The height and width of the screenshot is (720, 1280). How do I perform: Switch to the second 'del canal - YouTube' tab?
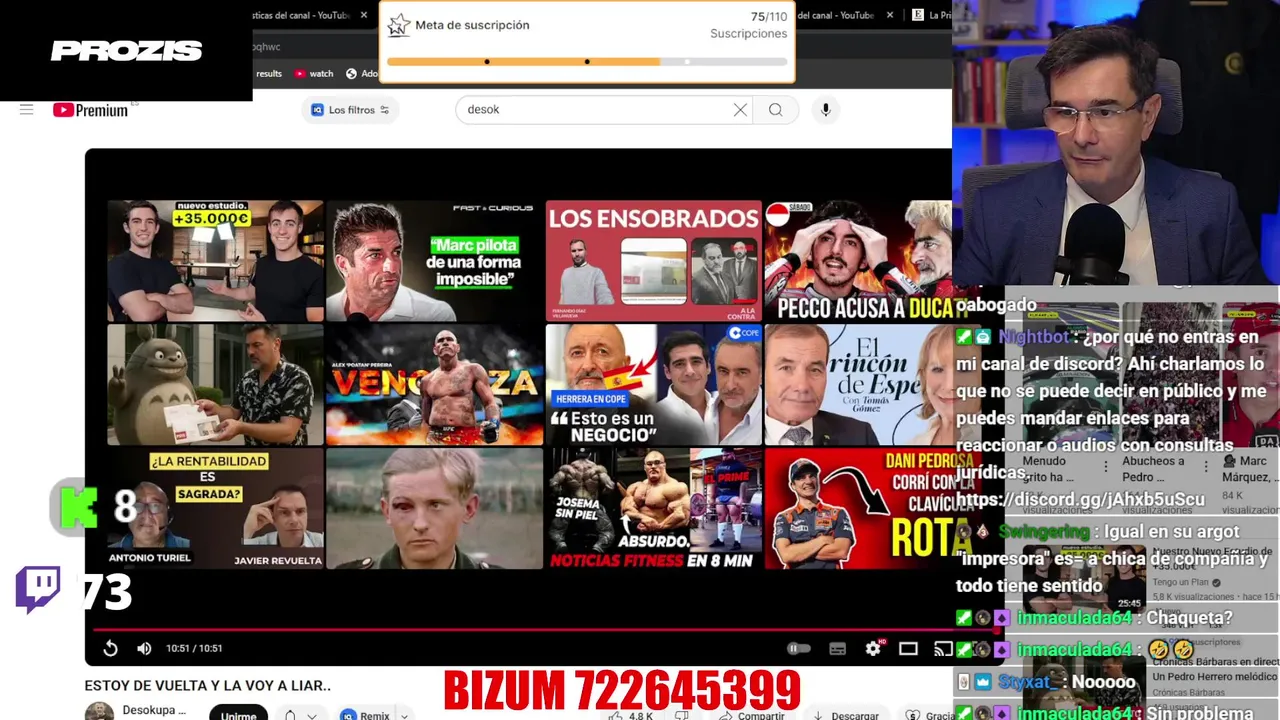pyautogui.click(x=838, y=15)
